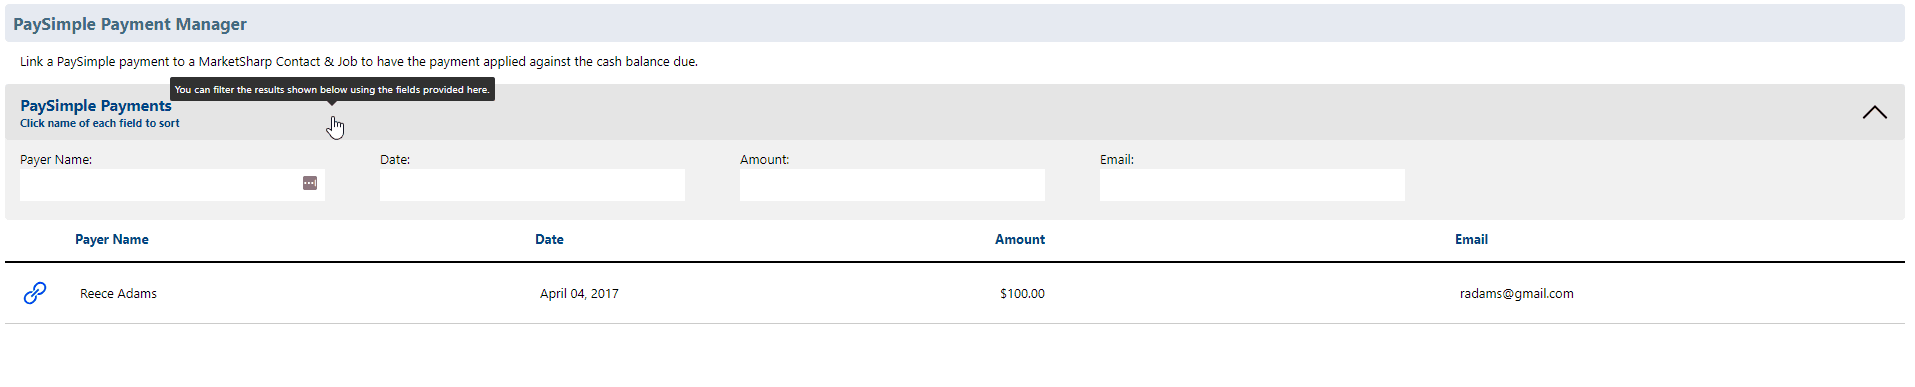This screenshot has height=387, width=1915.
Task: Click the MarketSharp Contact & Job description sentence
Action: click(x=359, y=62)
